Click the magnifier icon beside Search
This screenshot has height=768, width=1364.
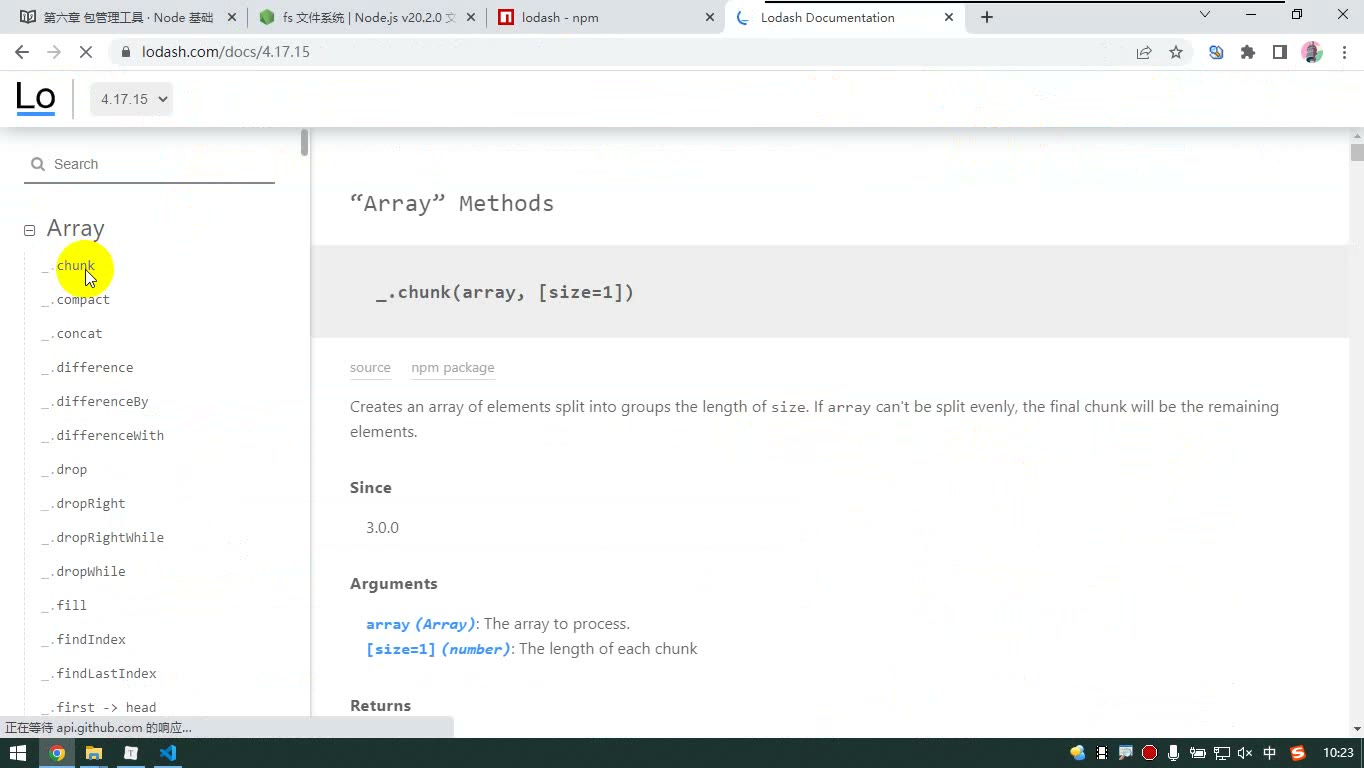[x=38, y=164]
